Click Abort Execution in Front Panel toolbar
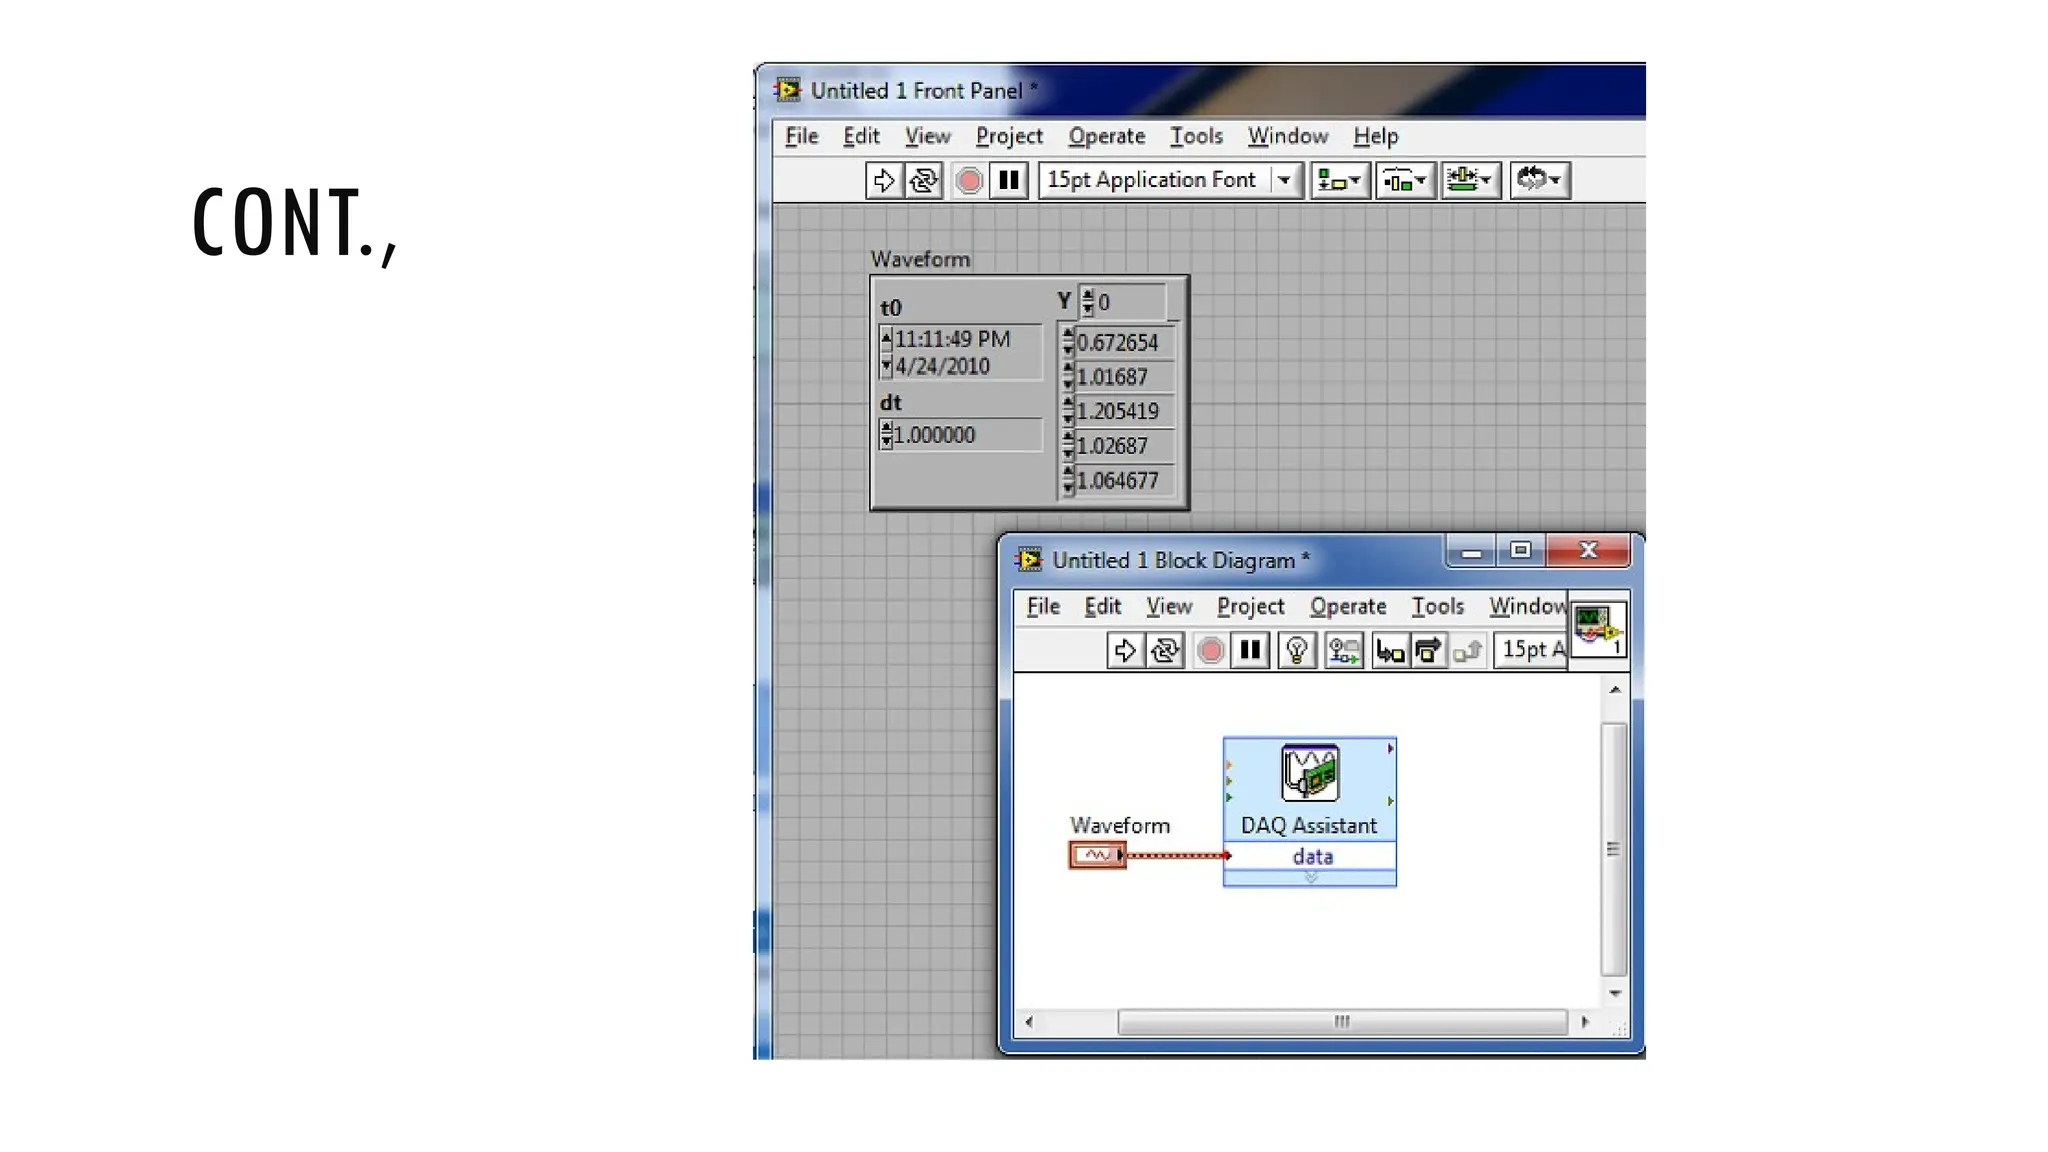2048x1152 pixels. pos(968,181)
